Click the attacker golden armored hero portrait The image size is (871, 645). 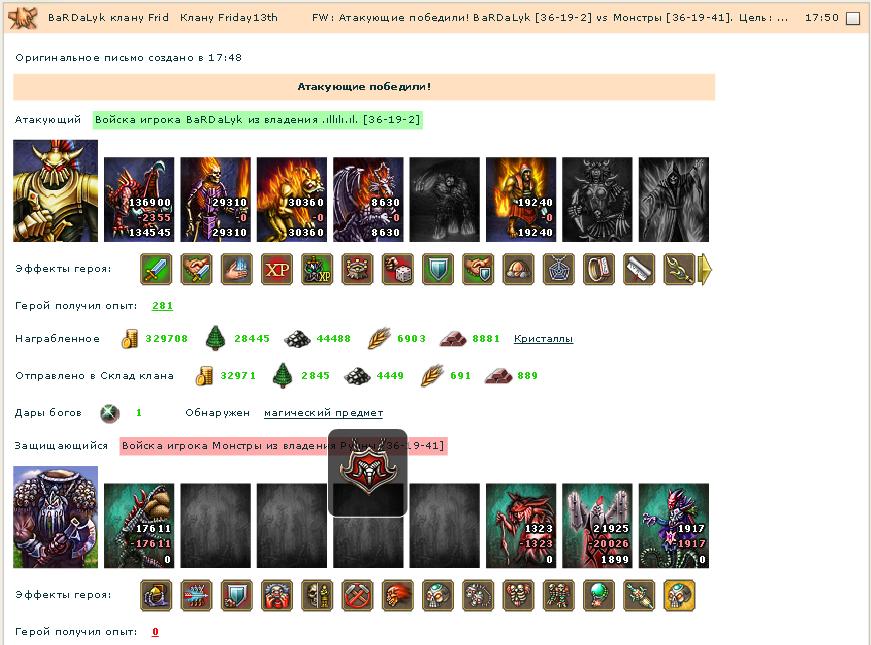56,191
